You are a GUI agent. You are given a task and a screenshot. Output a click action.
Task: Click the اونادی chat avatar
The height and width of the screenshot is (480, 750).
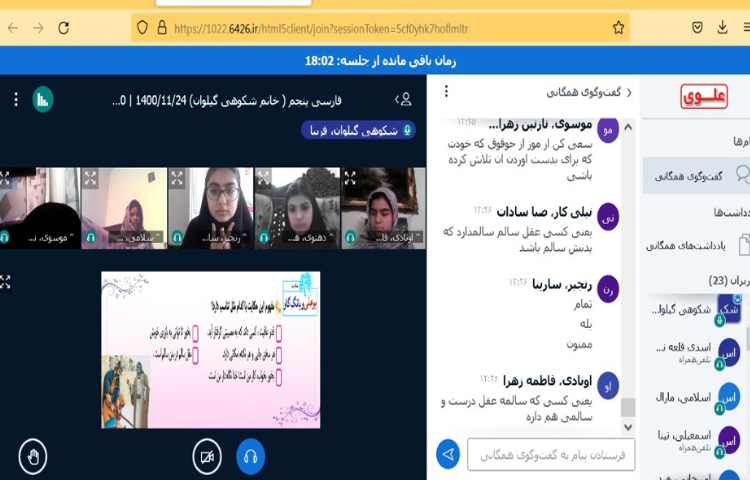pyautogui.click(x=608, y=385)
